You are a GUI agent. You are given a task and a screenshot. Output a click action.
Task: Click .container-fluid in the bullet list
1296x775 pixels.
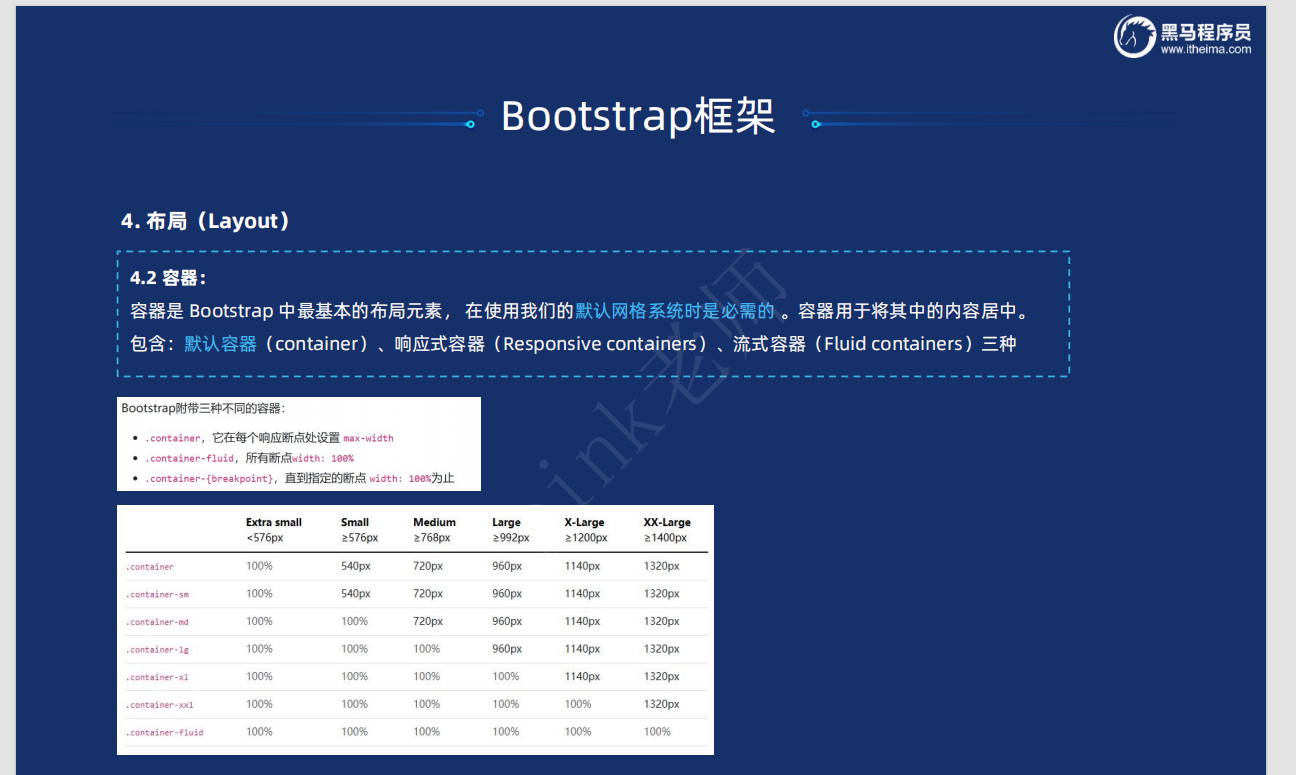pyautogui.click(x=190, y=458)
